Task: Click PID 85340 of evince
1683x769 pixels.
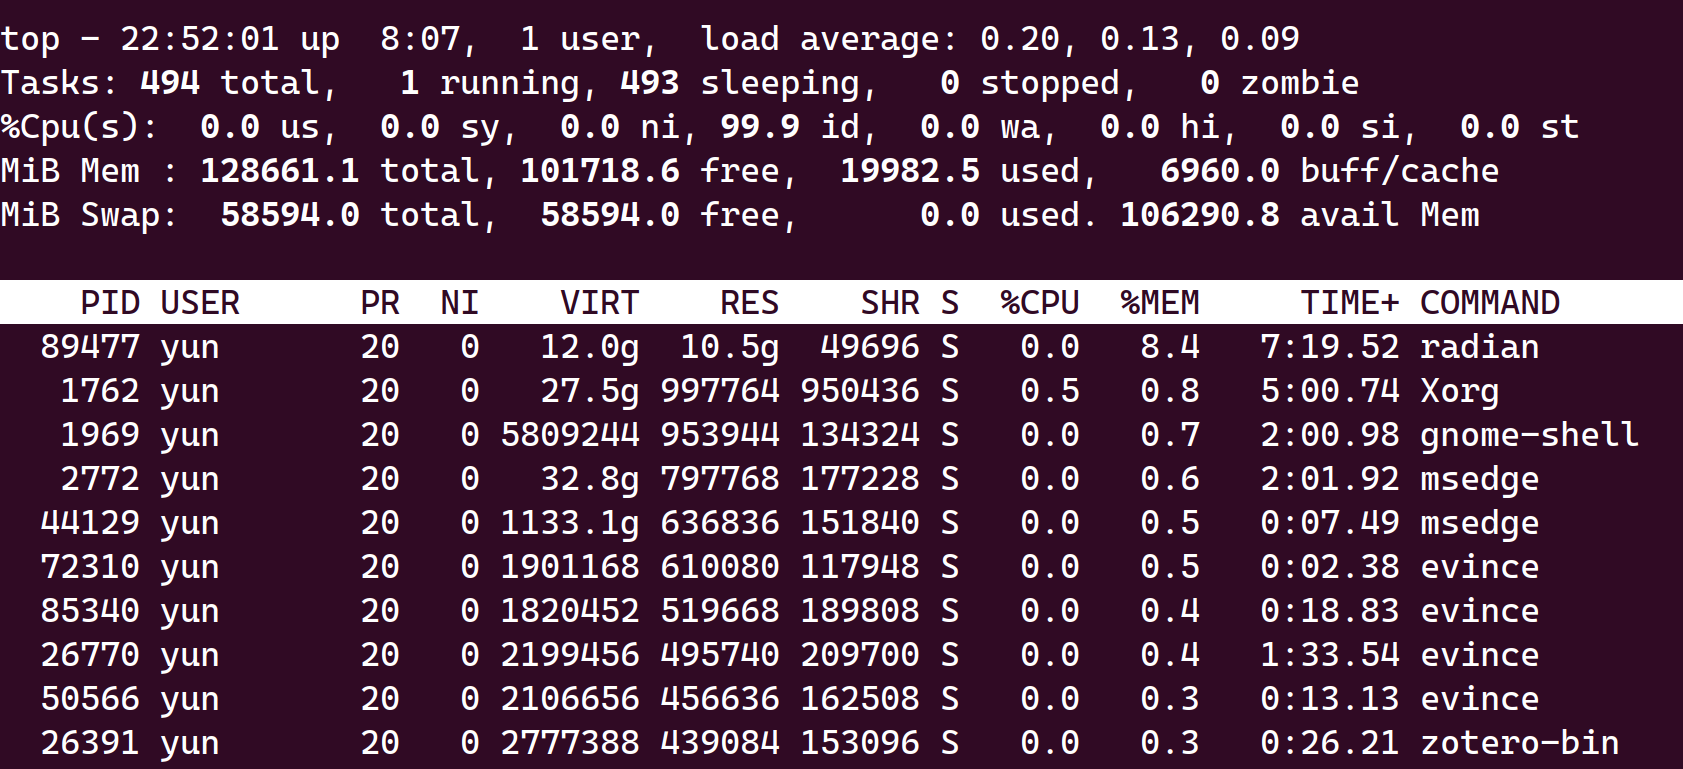Action: tap(90, 611)
